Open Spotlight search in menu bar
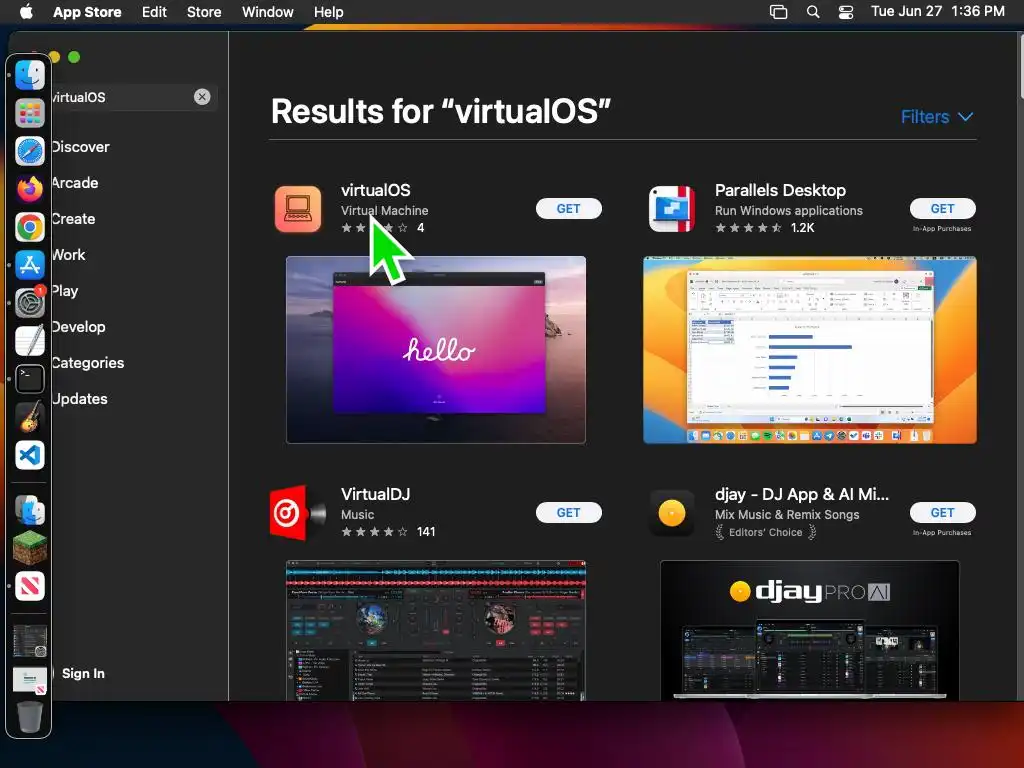1024x768 pixels. pyautogui.click(x=813, y=12)
